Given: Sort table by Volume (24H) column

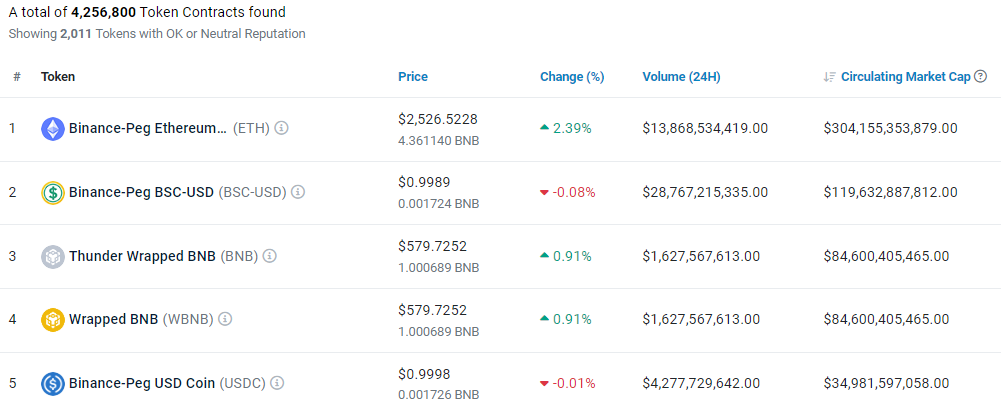Looking at the screenshot, I should point(681,77).
